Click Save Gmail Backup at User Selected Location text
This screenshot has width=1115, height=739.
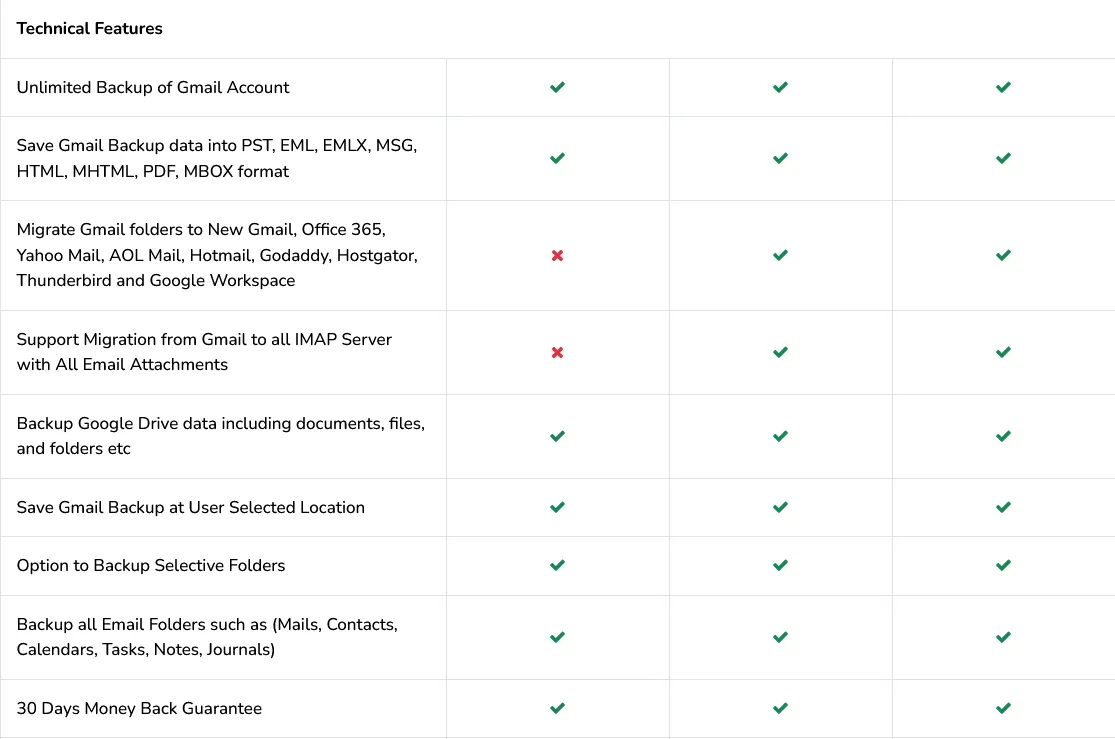[x=190, y=507]
